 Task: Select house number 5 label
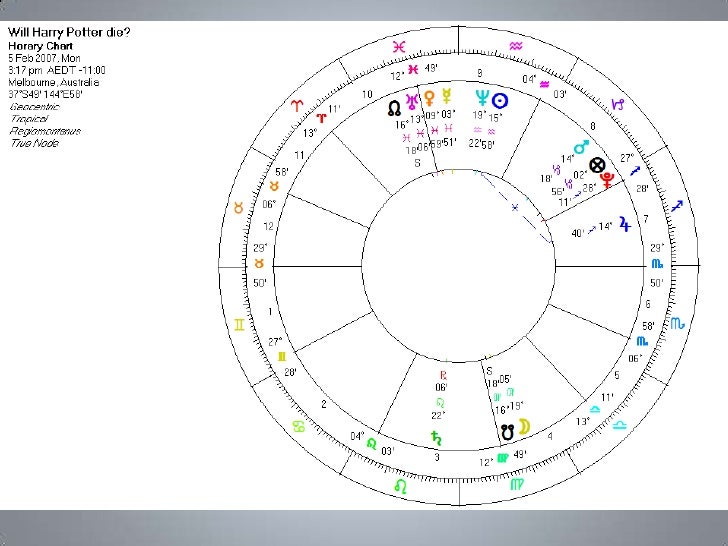(x=617, y=375)
